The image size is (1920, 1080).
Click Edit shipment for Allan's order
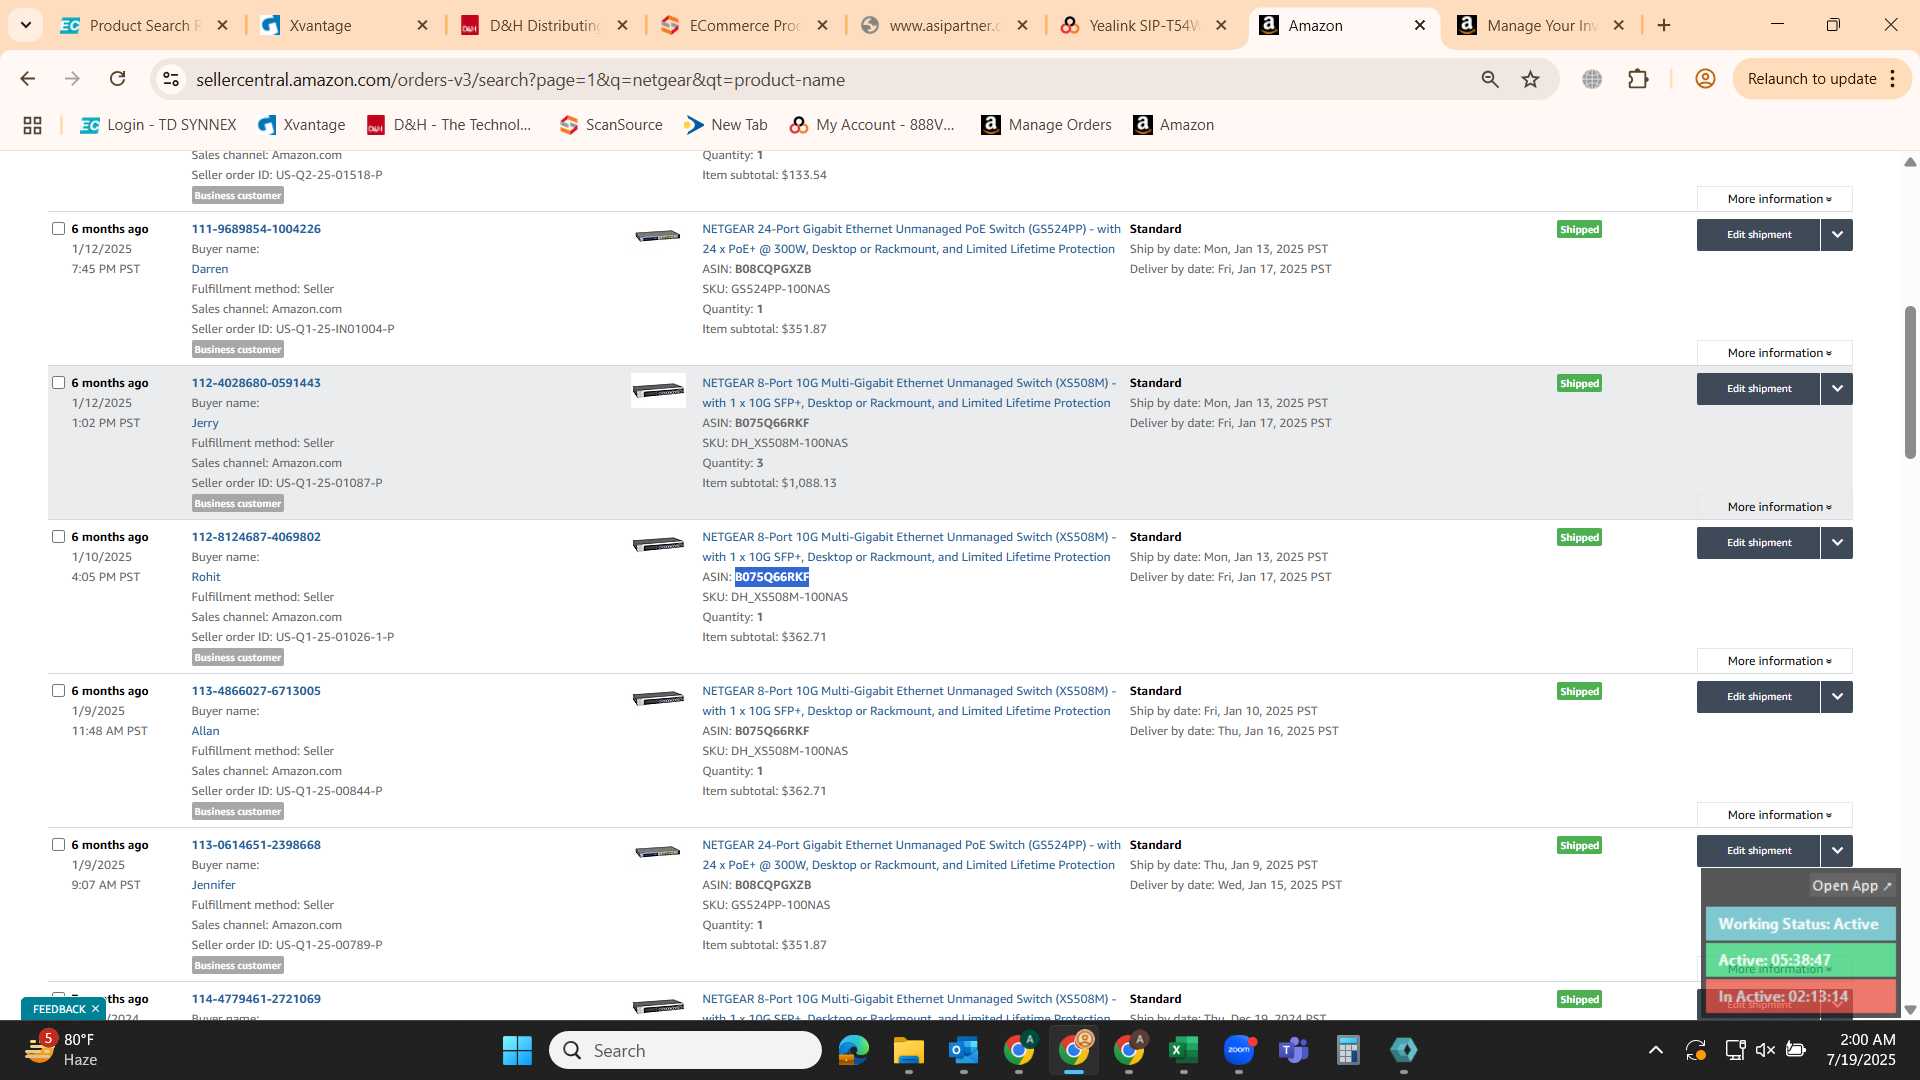1758,697
